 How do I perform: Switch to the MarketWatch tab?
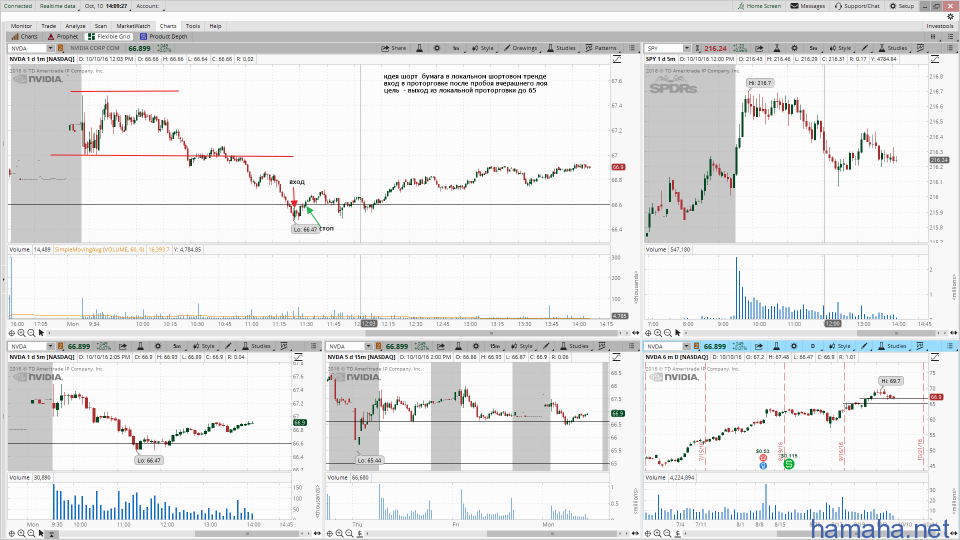[133, 26]
